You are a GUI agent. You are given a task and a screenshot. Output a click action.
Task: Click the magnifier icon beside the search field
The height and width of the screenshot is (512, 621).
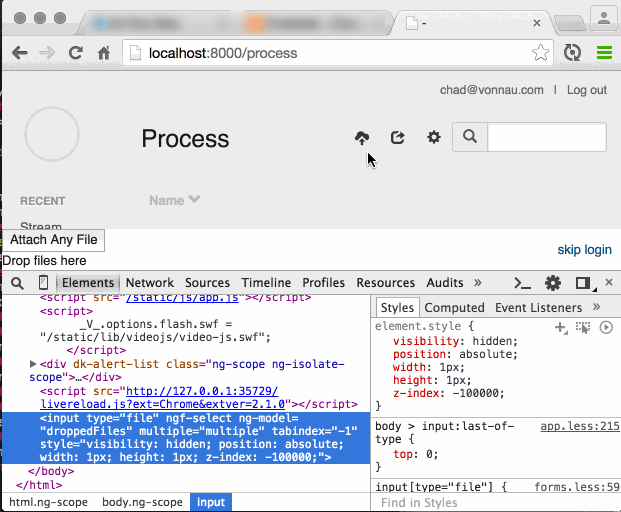tap(470, 137)
